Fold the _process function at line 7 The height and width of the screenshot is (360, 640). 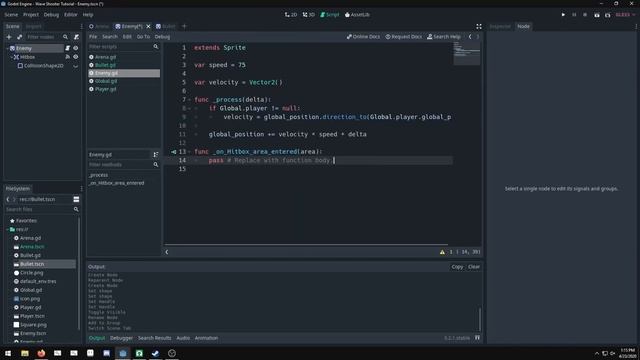[189, 100]
